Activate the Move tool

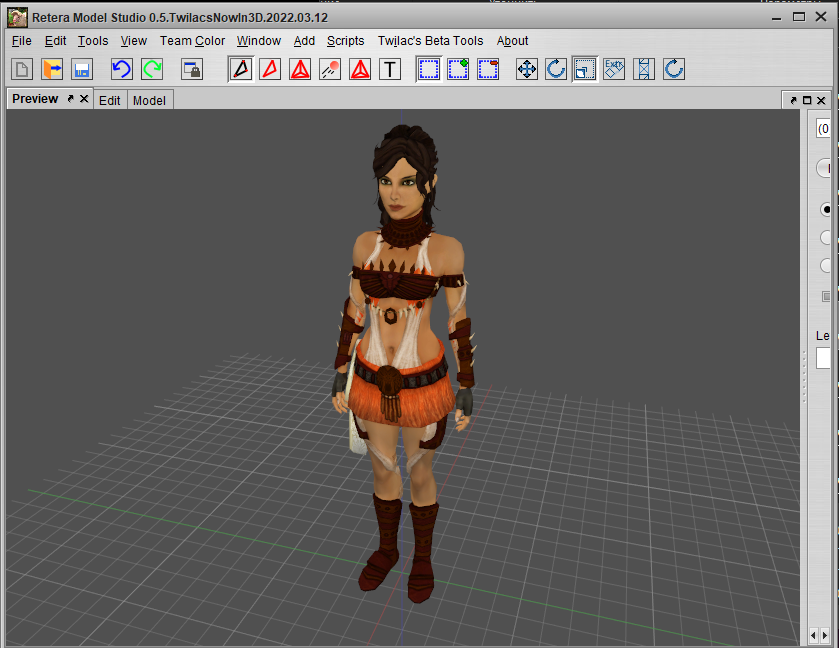527,70
